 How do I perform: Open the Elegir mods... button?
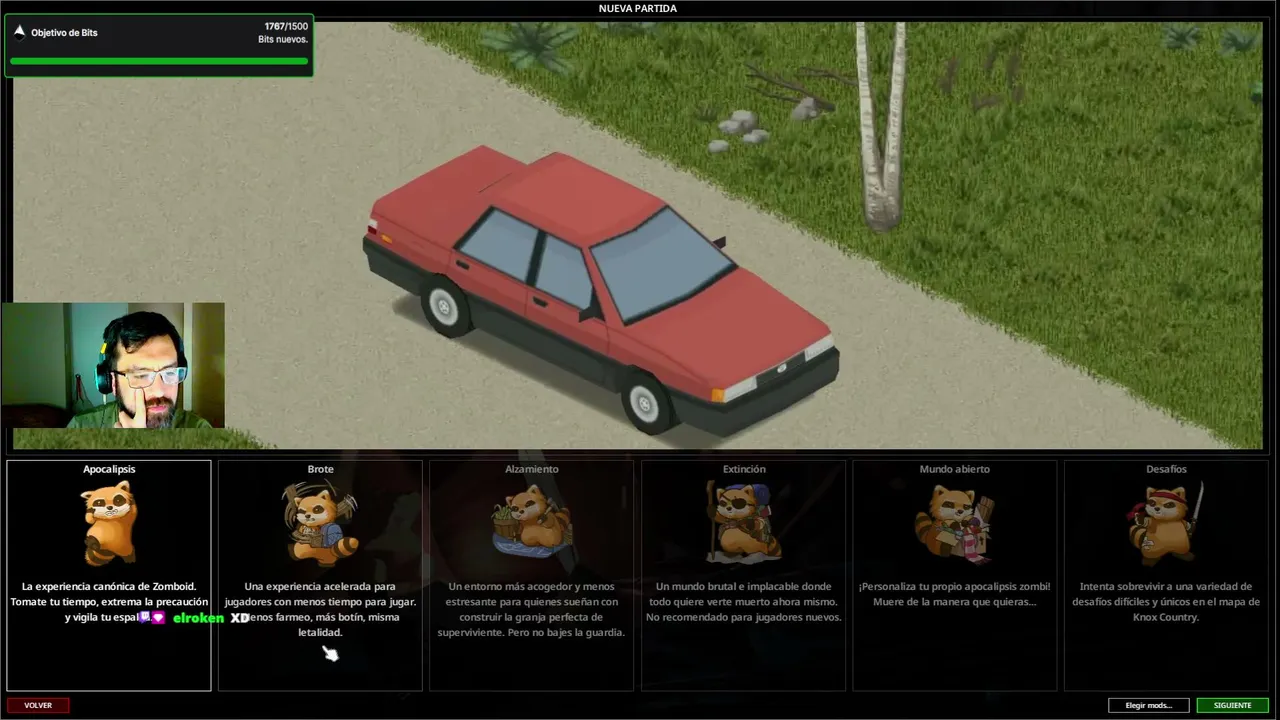click(x=1148, y=705)
